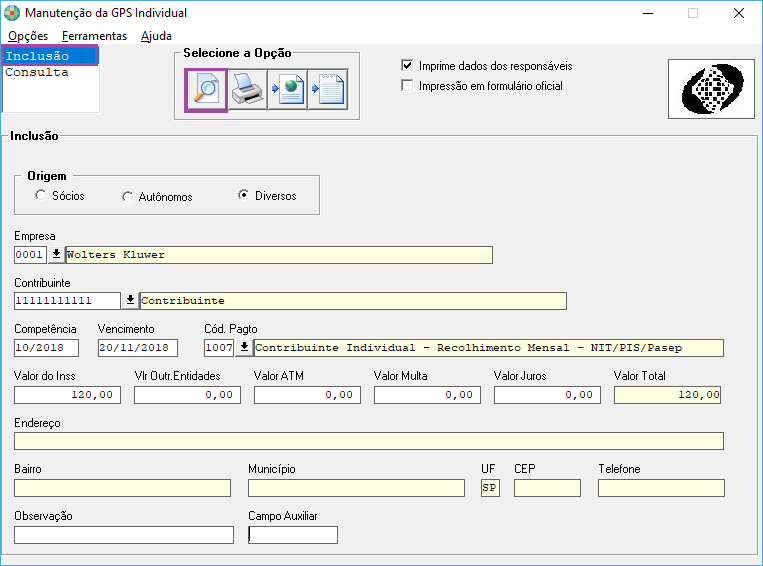Click the Vlr Outr.Entidades field
The image size is (763, 566).
(187, 395)
